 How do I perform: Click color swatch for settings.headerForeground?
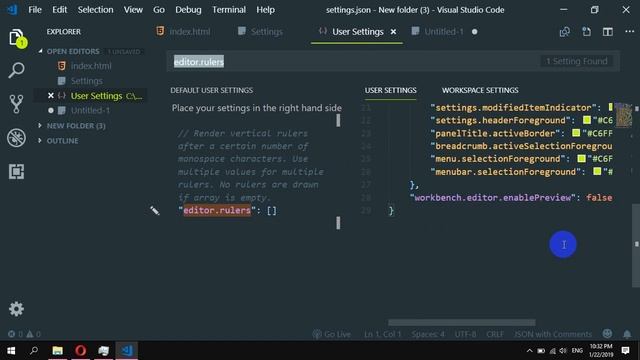click(587, 120)
